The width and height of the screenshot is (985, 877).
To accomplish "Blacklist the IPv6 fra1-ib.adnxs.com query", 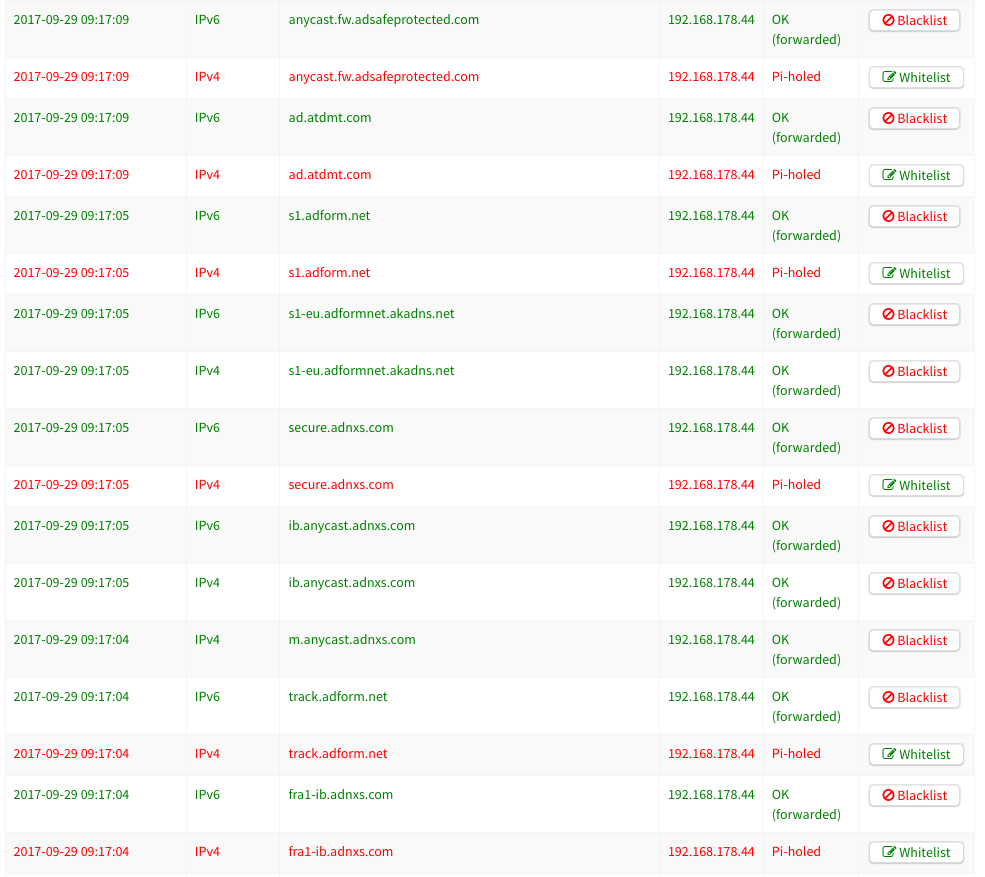I will click(x=914, y=796).
